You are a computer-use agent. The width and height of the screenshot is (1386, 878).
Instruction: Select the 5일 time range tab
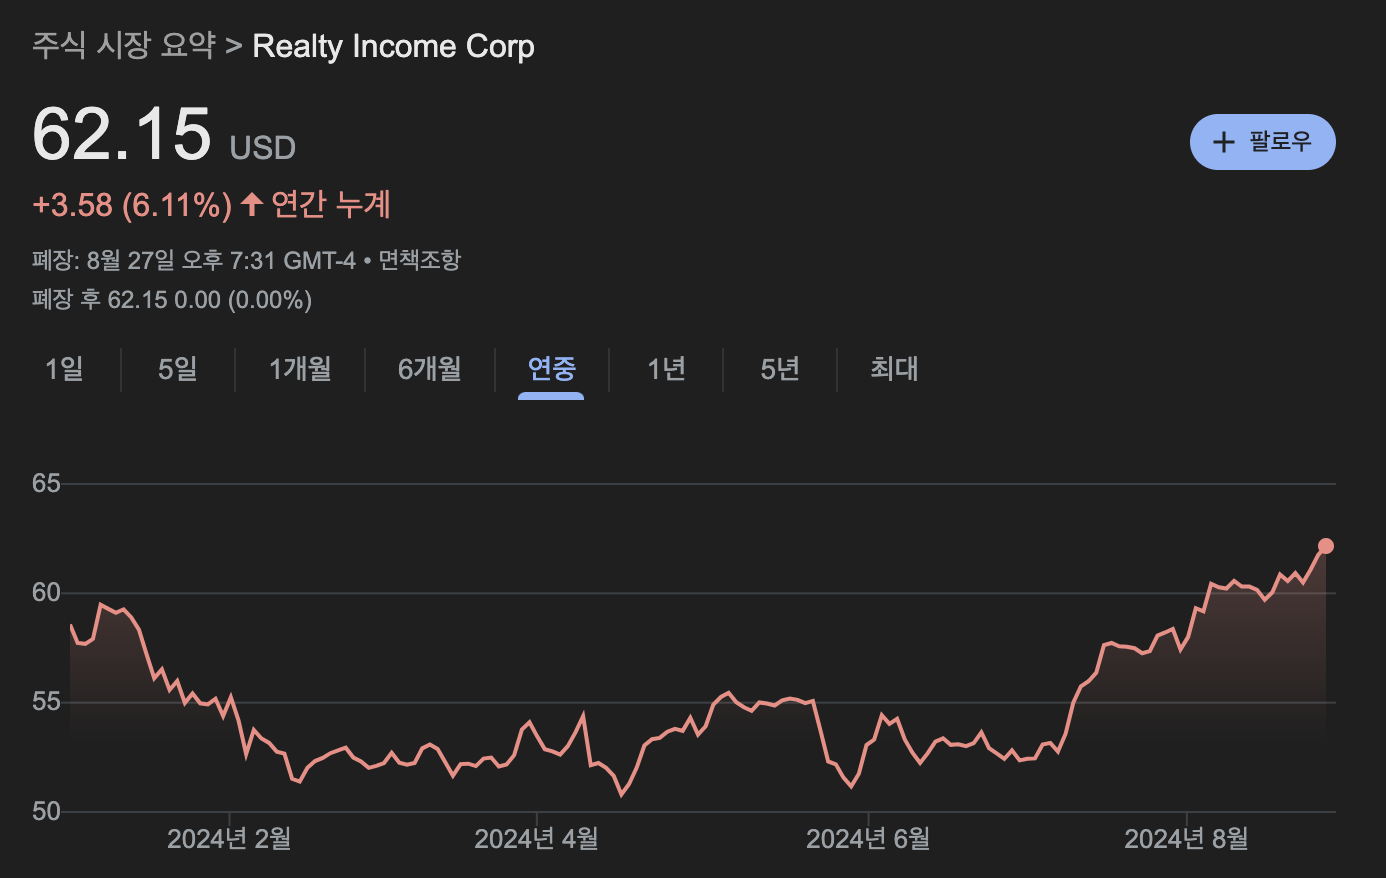coord(178,369)
